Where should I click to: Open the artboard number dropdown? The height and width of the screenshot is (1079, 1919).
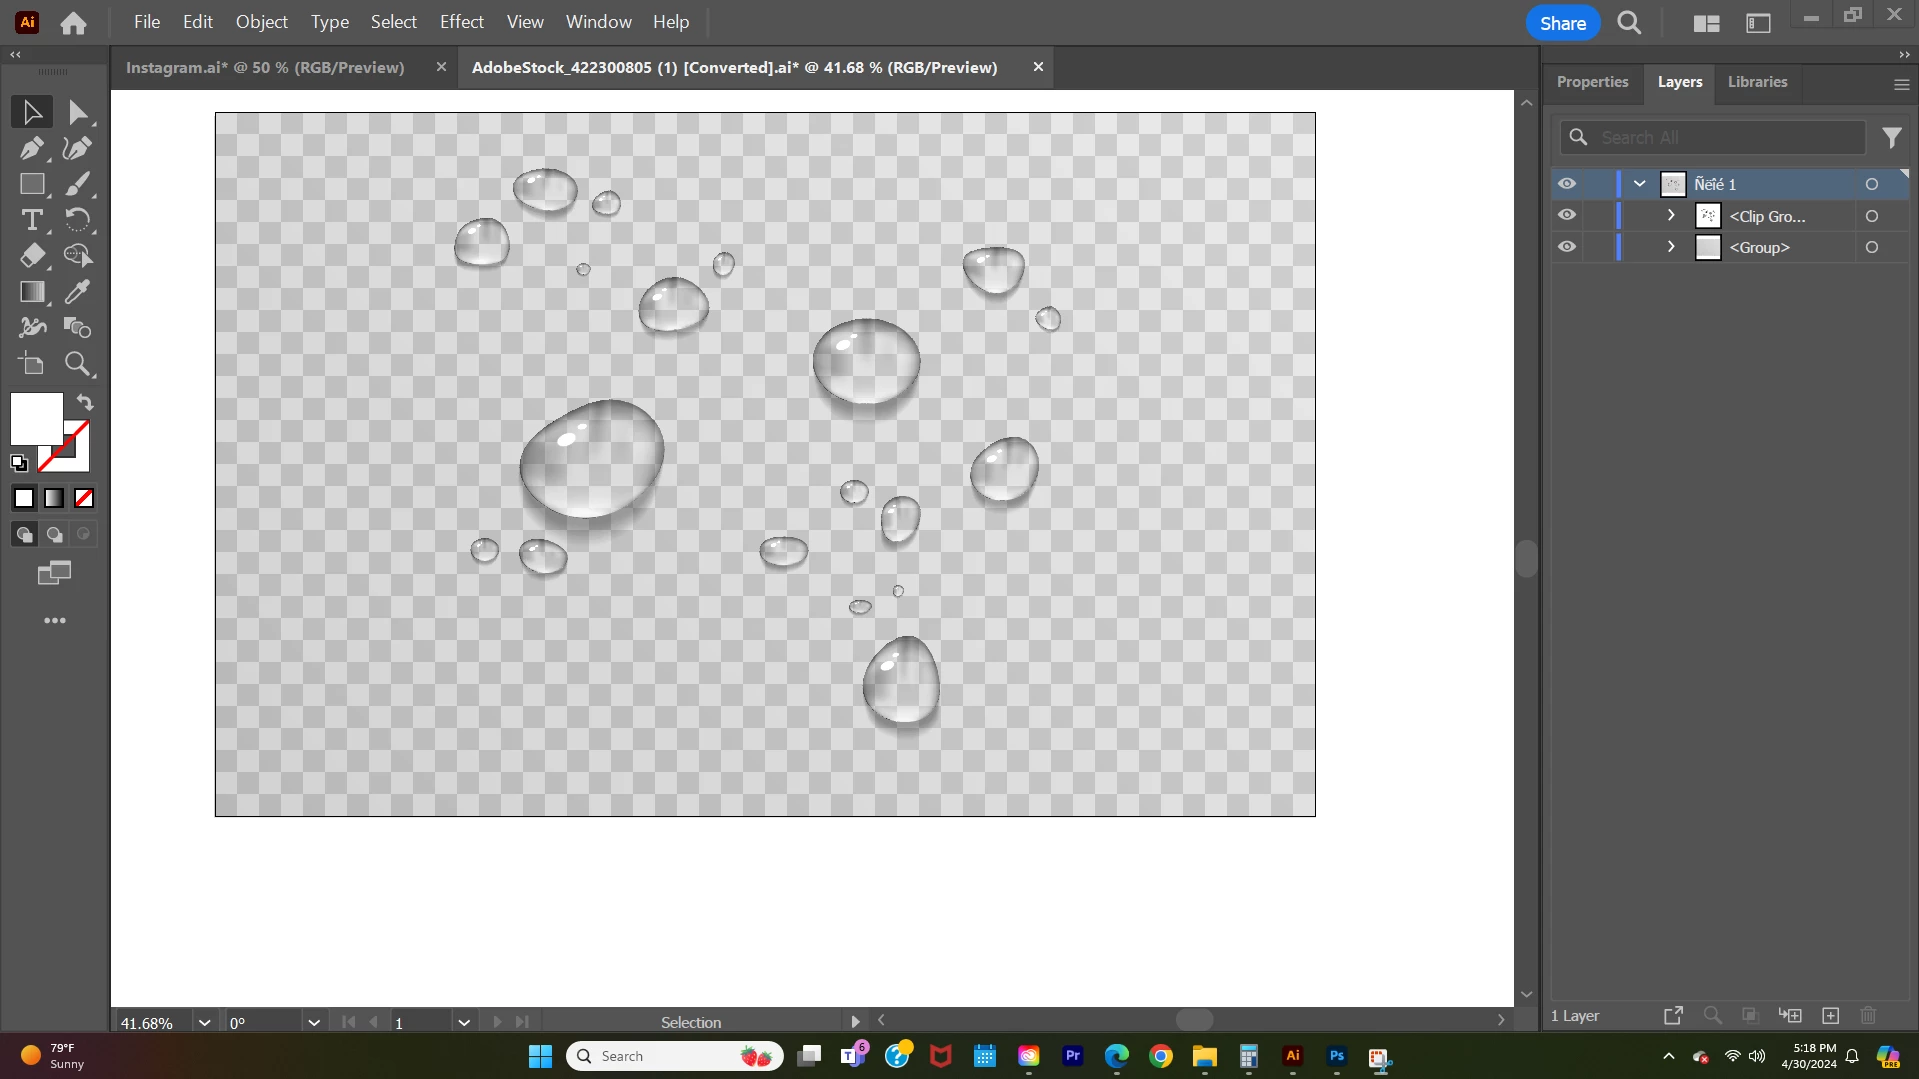(x=464, y=1023)
